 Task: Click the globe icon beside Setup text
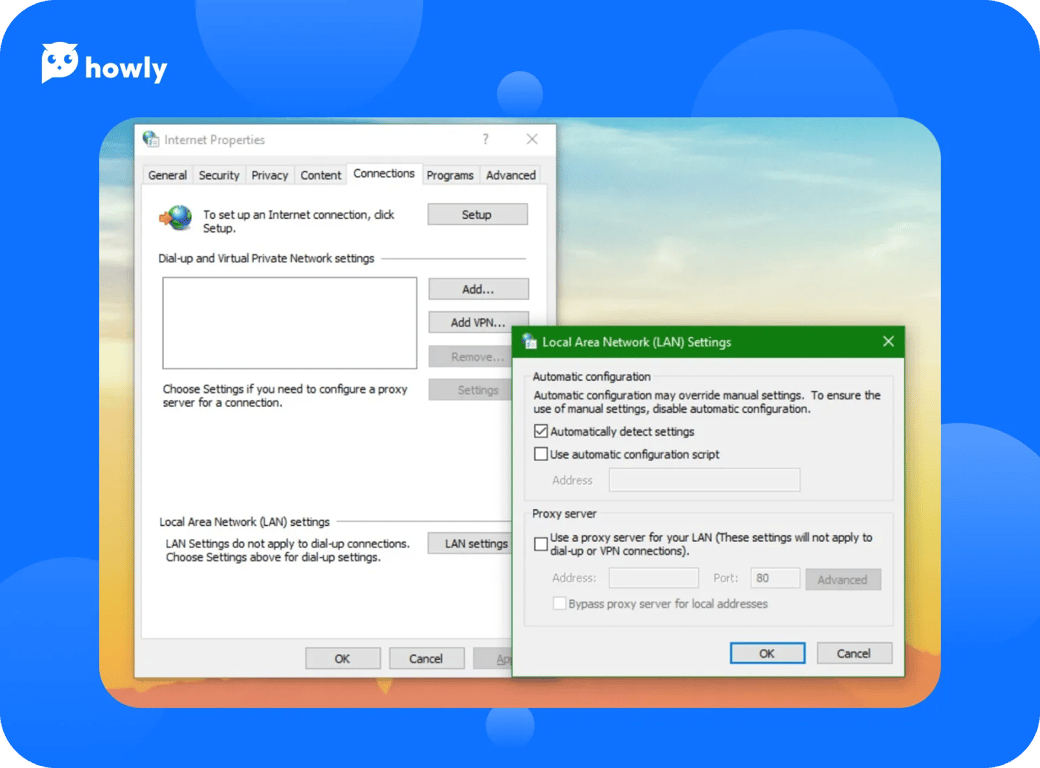[x=177, y=217]
